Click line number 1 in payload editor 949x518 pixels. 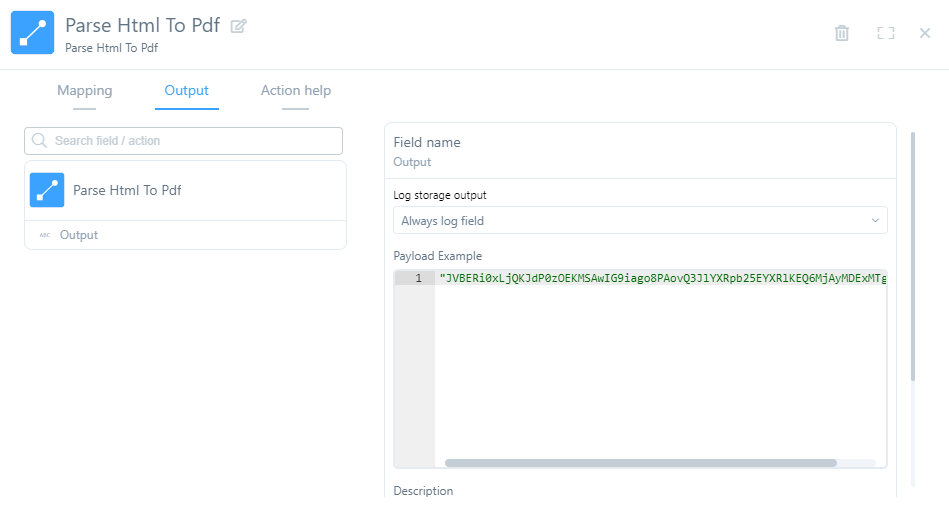point(418,278)
